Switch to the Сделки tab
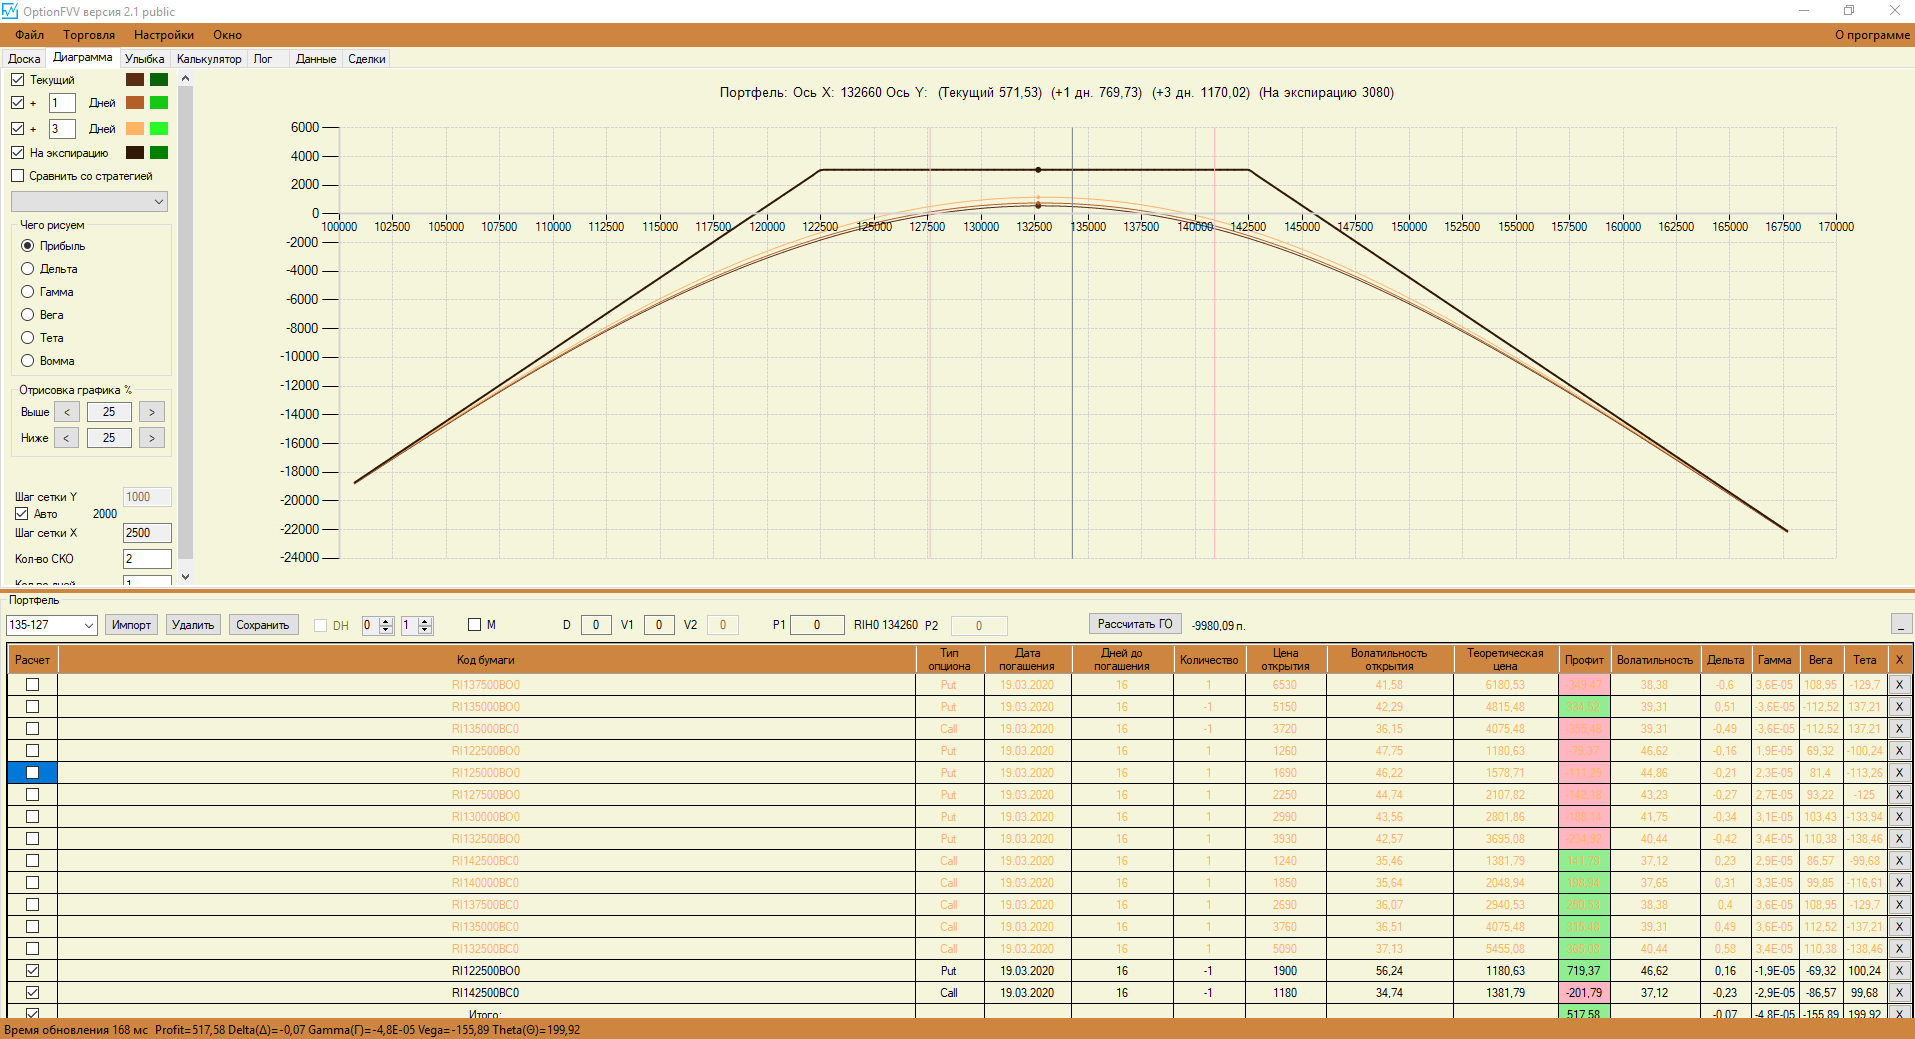 [367, 59]
